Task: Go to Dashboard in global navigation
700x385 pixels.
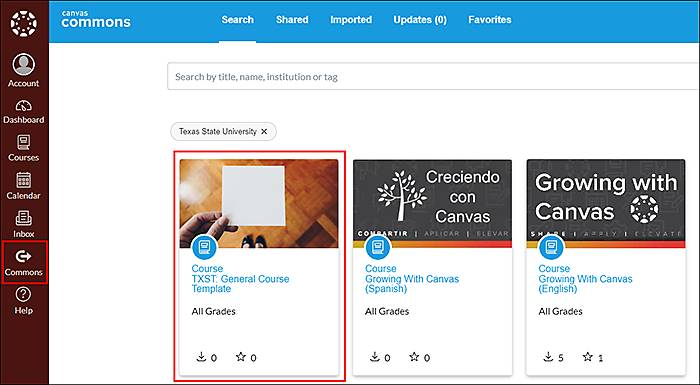Action: click(24, 112)
